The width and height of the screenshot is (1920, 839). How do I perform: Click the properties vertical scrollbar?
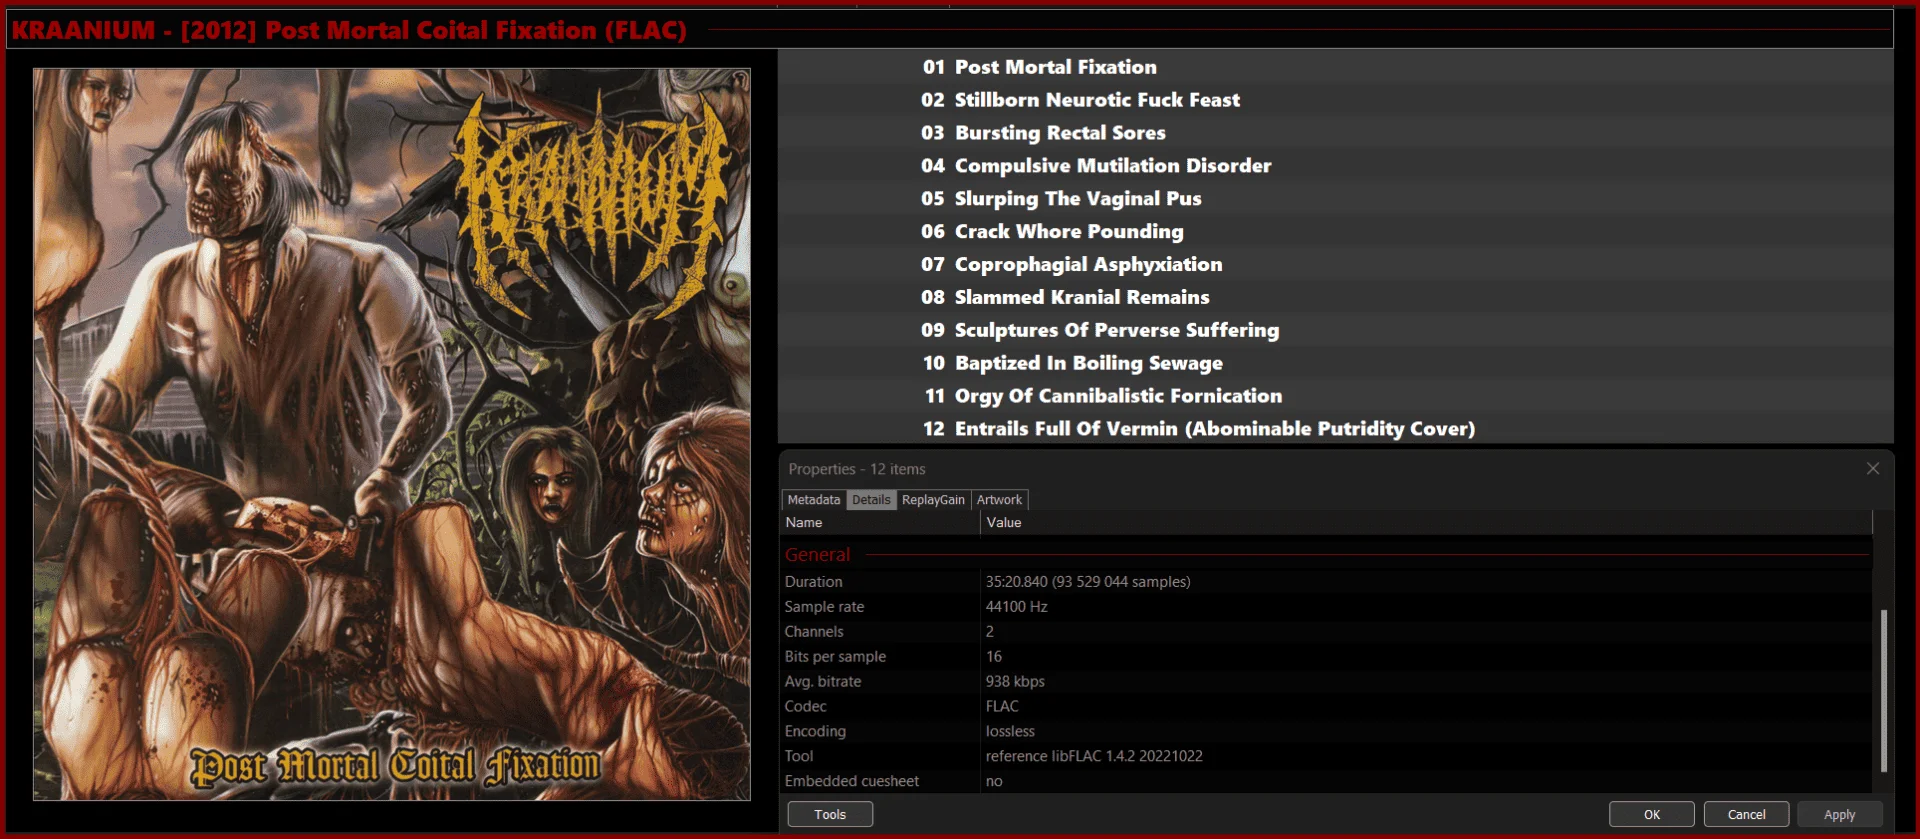tap(1883, 690)
